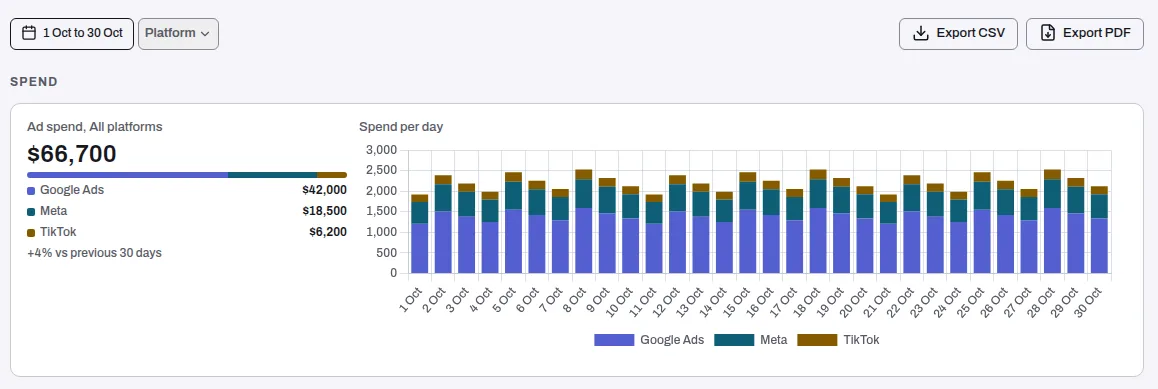This screenshot has height=389, width=1158.
Task: Click the calendar icon in date range button
Action: 30,33
